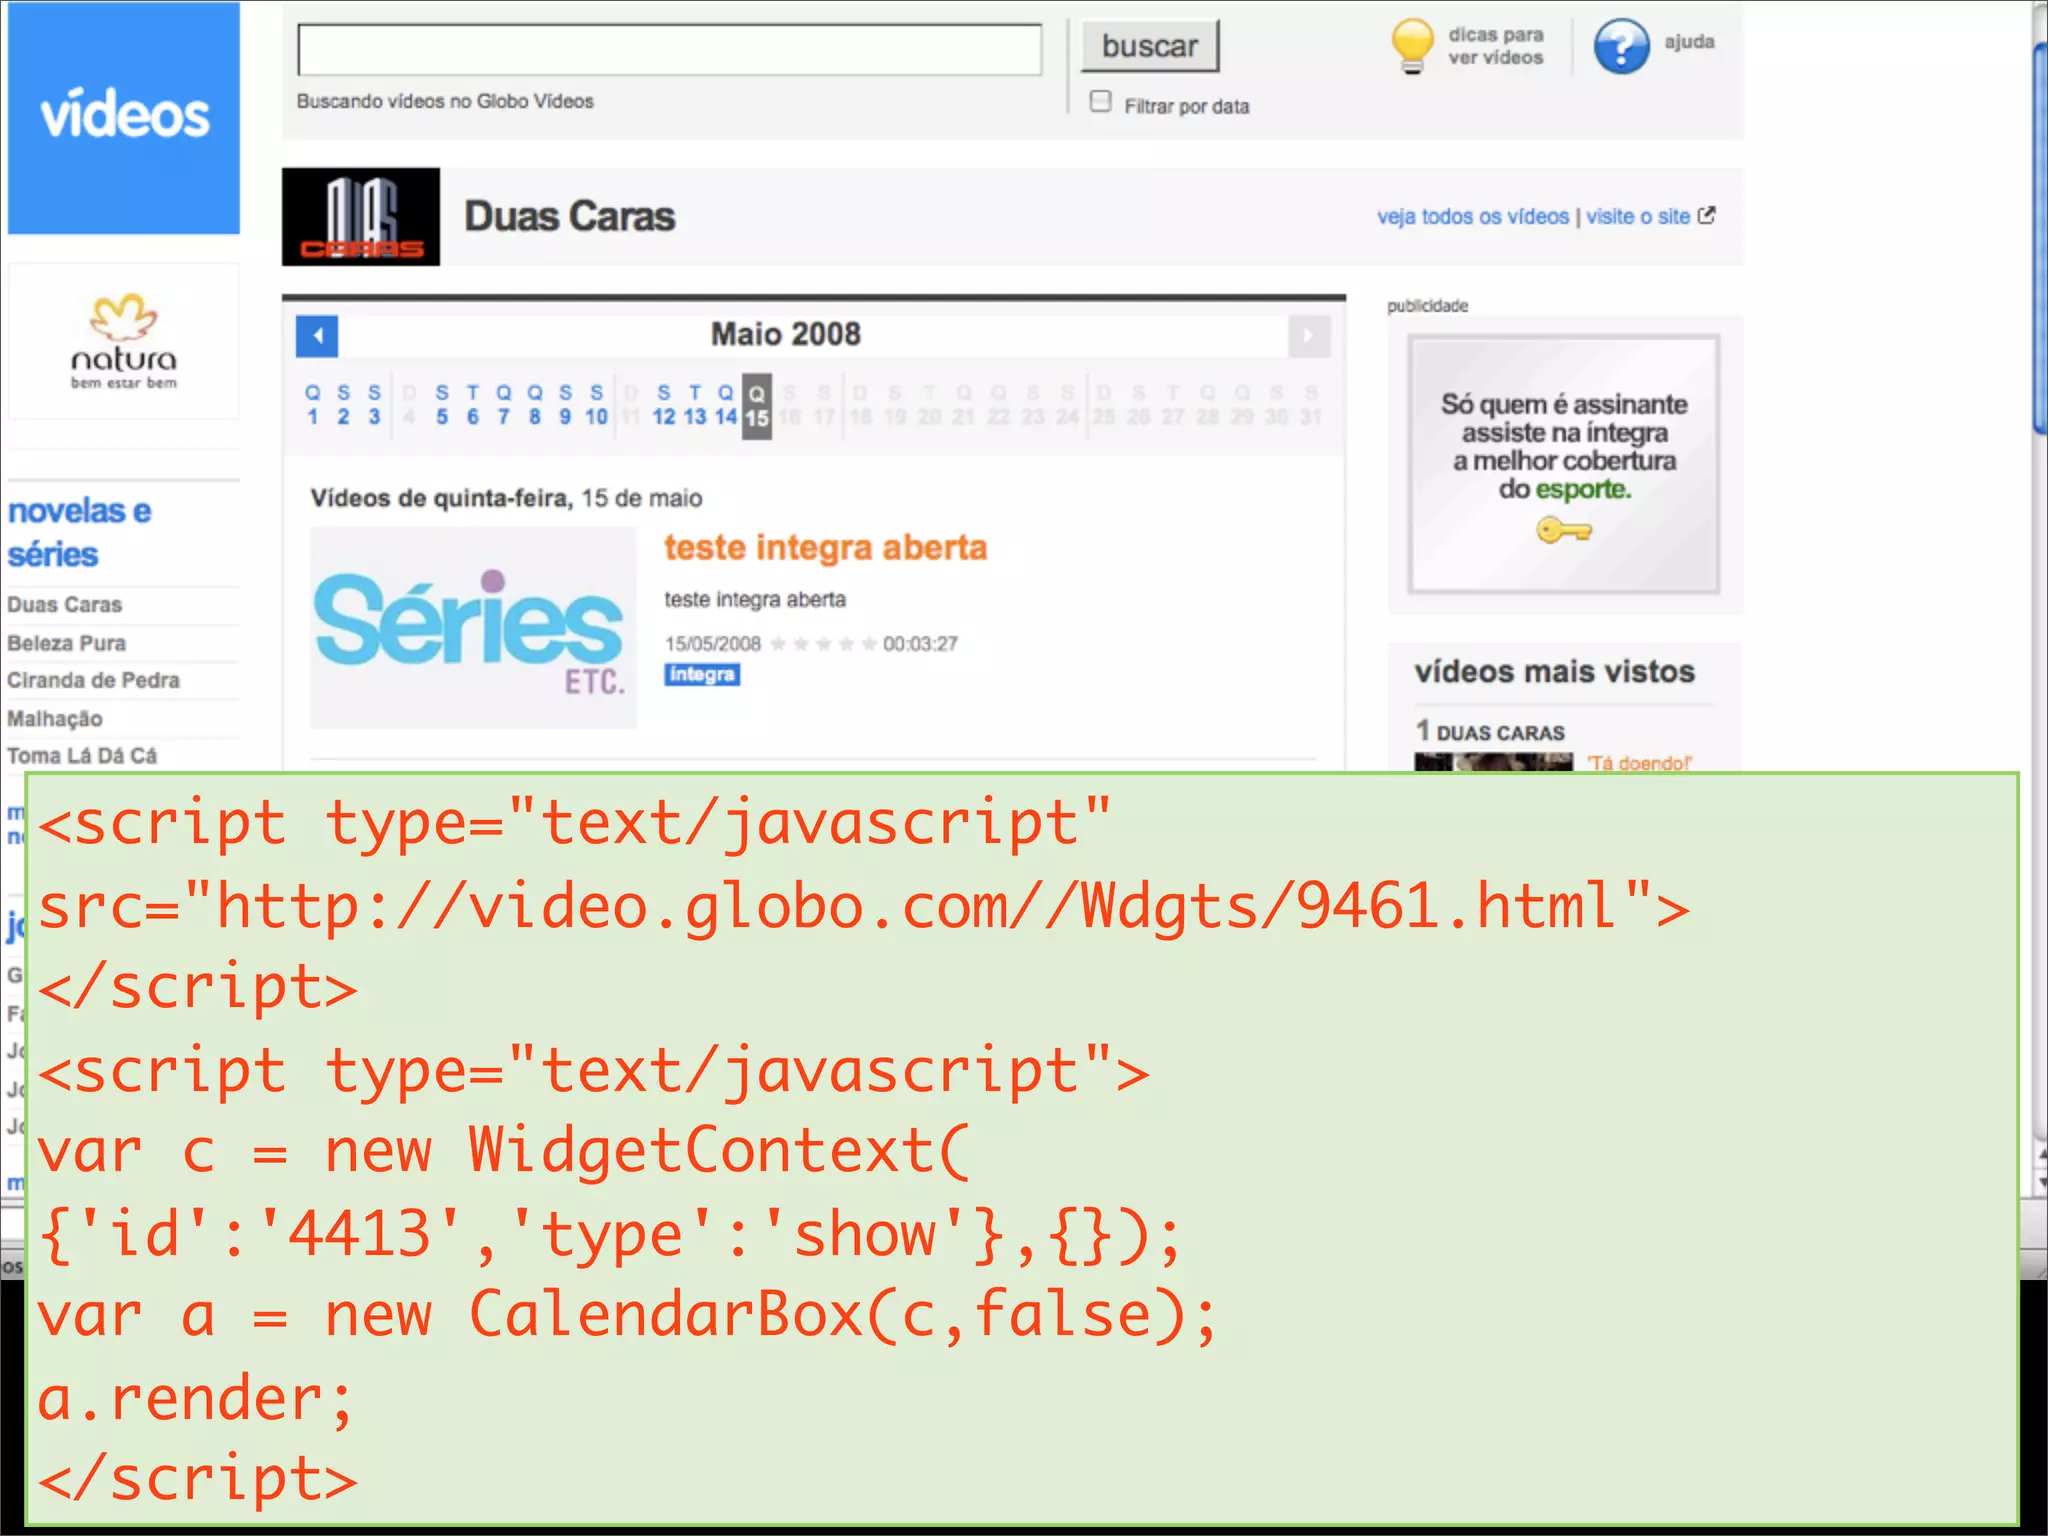Select highlighted day 15 in calendar

point(757,407)
